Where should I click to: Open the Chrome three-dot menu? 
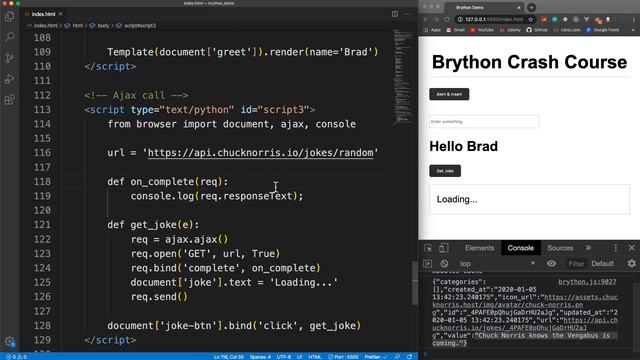click(x=633, y=19)
